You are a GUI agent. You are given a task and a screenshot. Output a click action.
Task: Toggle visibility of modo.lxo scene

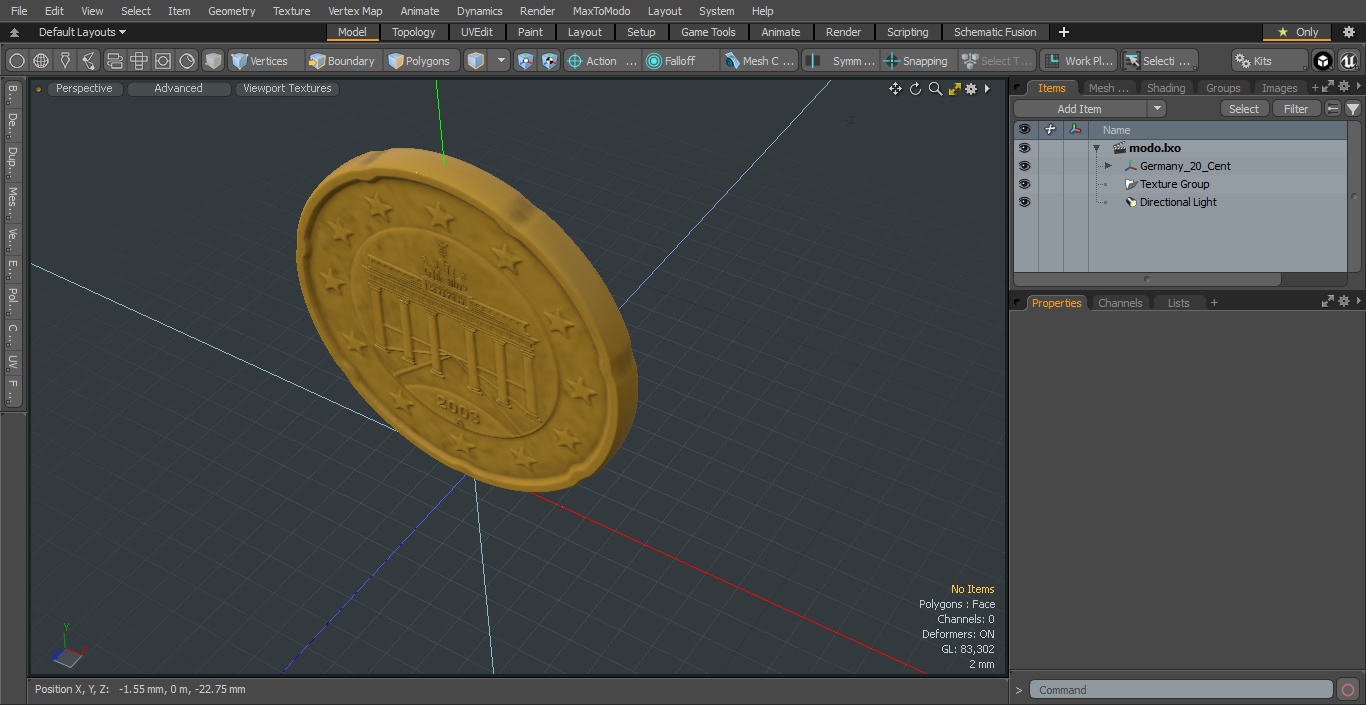tap(1024, 148)
